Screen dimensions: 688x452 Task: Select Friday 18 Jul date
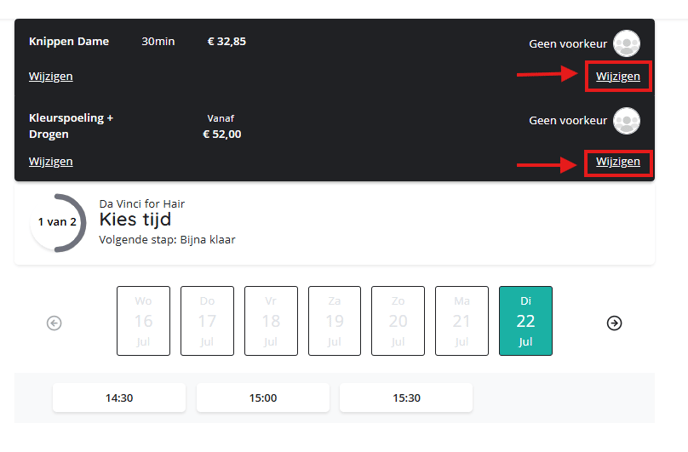coord(271,321)
